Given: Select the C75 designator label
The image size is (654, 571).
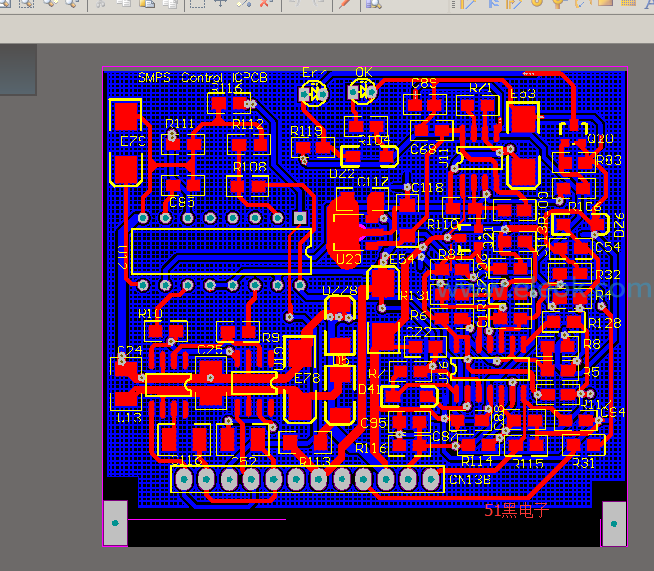Looking at the screenshot, I should click(x=210, y=350).
